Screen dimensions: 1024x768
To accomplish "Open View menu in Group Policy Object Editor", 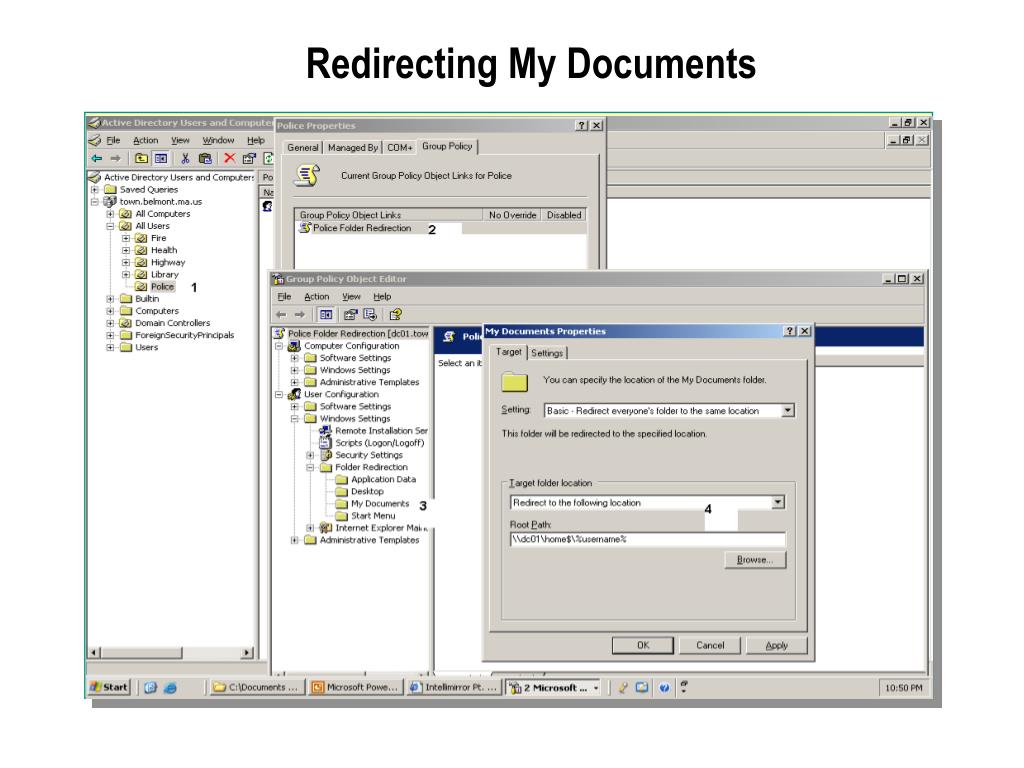I will [x=351, y=296].
